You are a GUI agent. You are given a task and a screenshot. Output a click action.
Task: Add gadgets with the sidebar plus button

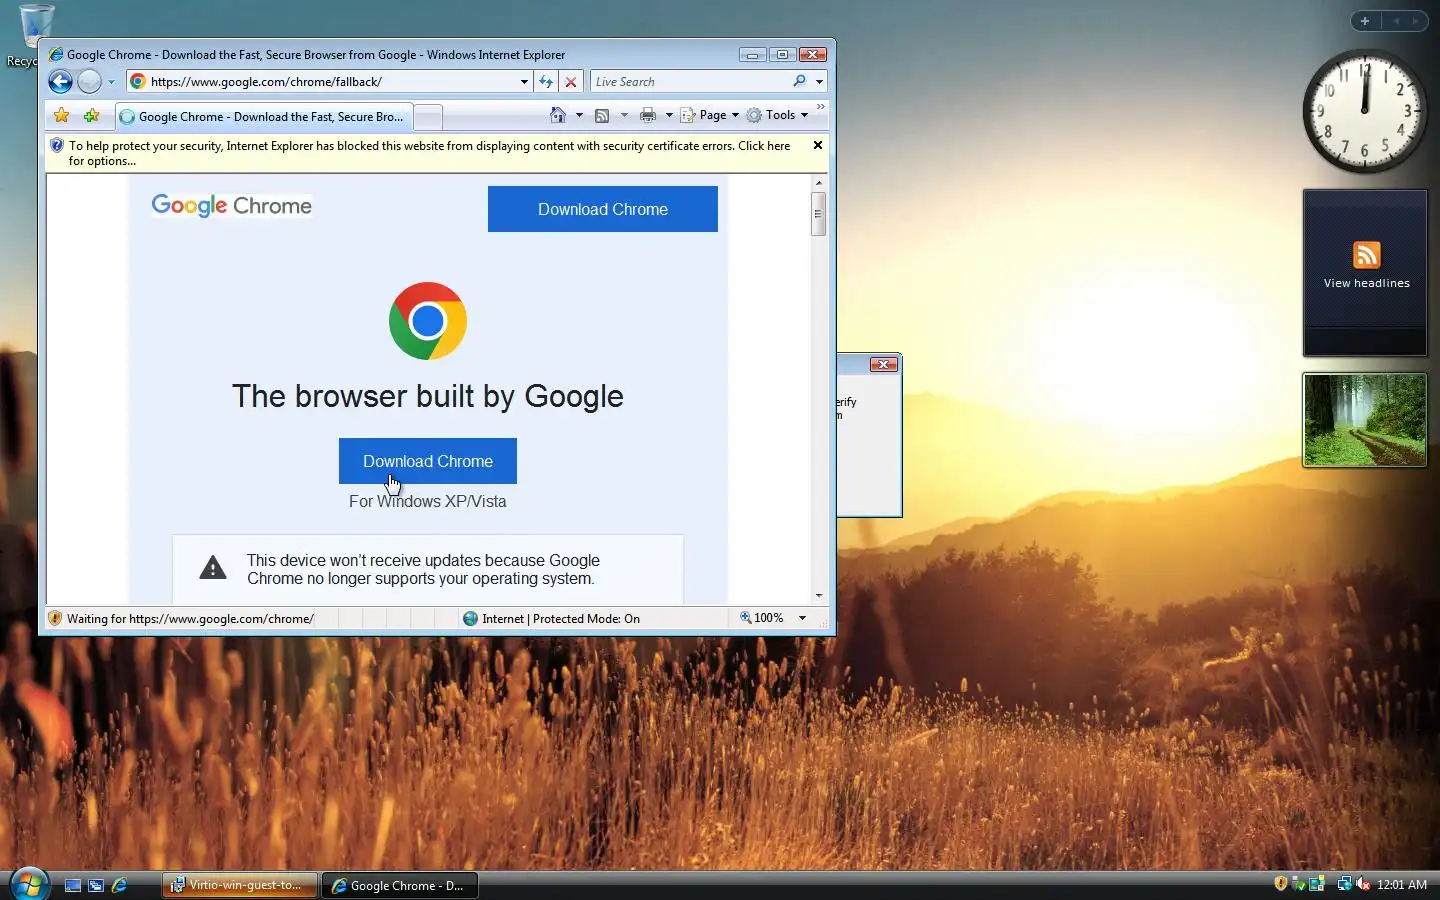(x=1364, y=21)
